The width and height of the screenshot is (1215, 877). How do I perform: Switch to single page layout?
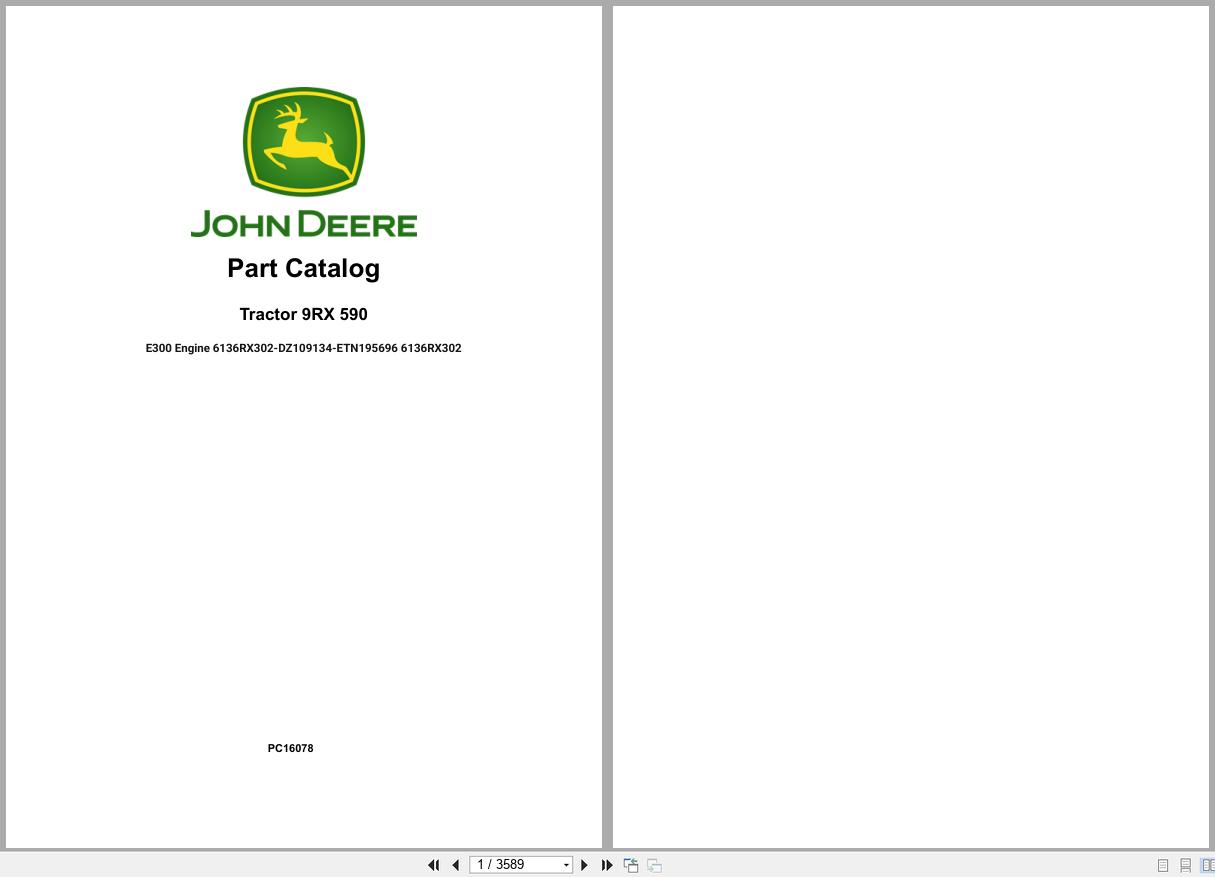coord(1163,865)
